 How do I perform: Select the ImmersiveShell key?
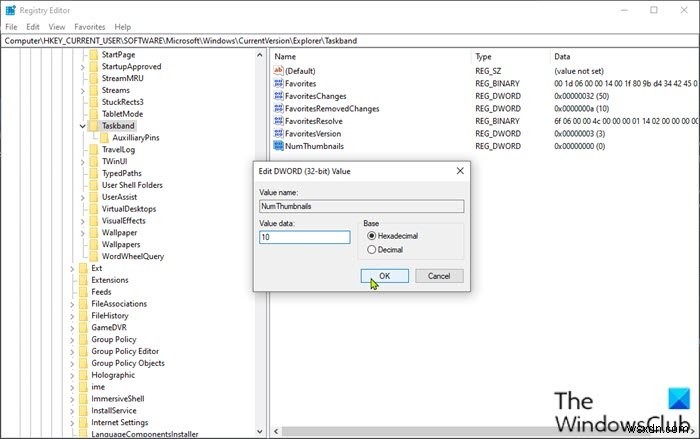118,399
